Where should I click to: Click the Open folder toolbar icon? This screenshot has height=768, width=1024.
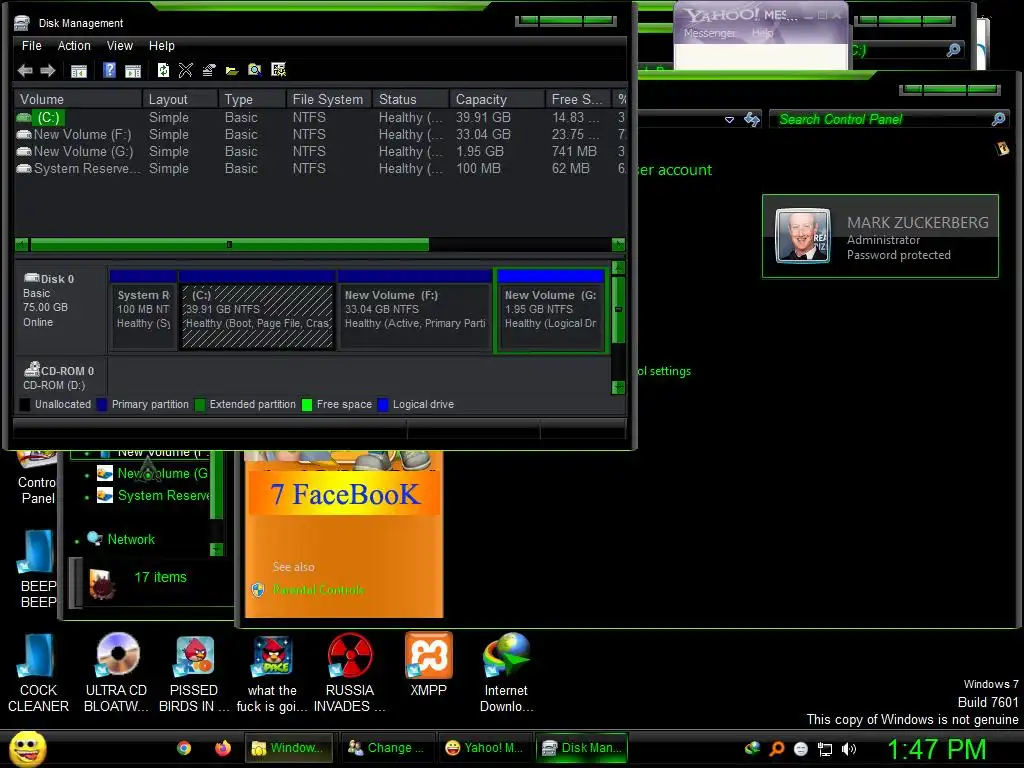tap(232, 71)
